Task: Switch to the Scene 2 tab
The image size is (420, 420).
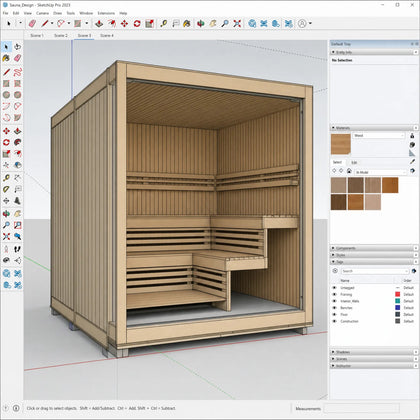Action: tap(61, 35)
